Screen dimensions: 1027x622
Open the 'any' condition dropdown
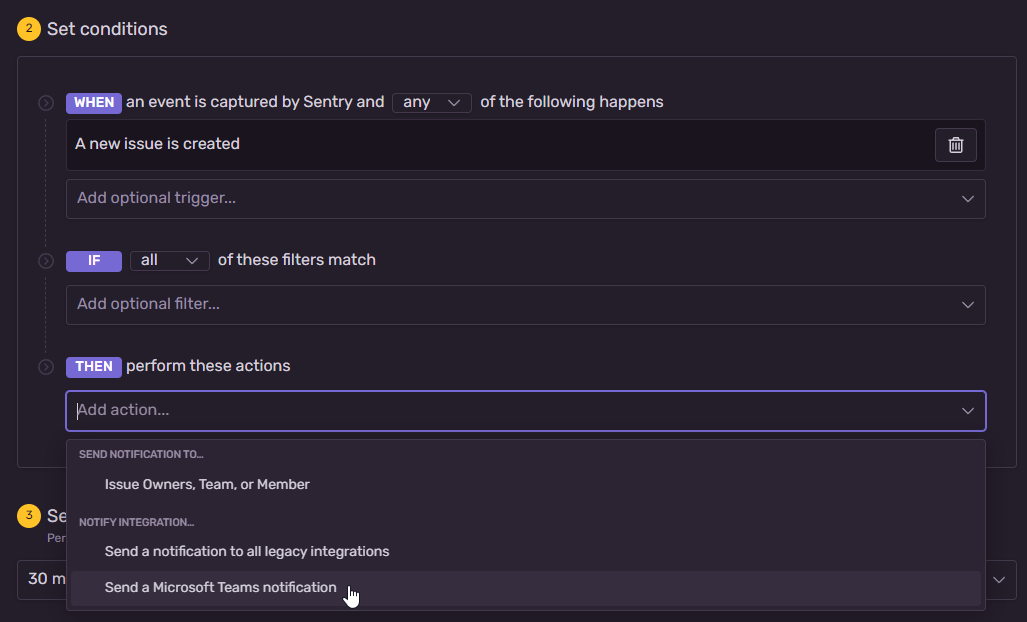pyautogui.click(x=432, y=103)
